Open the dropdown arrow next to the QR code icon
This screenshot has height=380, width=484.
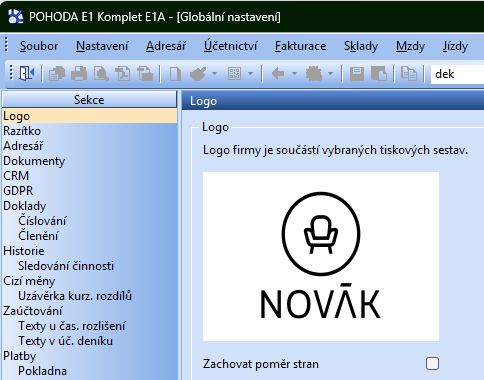coord(250,73)
